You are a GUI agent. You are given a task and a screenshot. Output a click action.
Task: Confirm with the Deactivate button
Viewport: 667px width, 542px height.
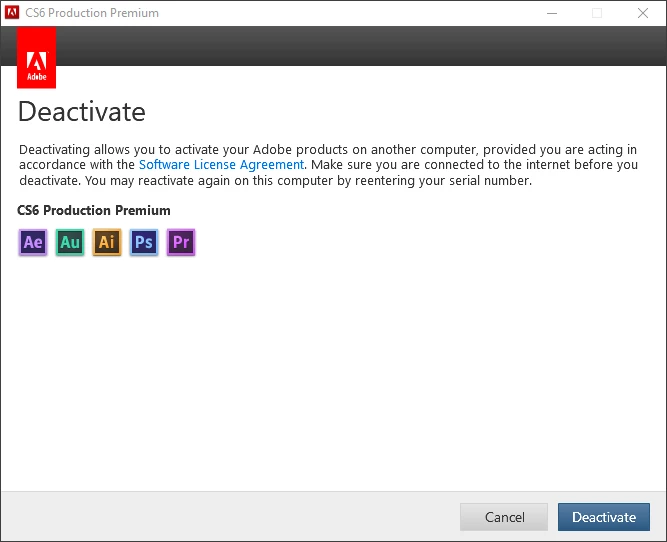(604, 517)
